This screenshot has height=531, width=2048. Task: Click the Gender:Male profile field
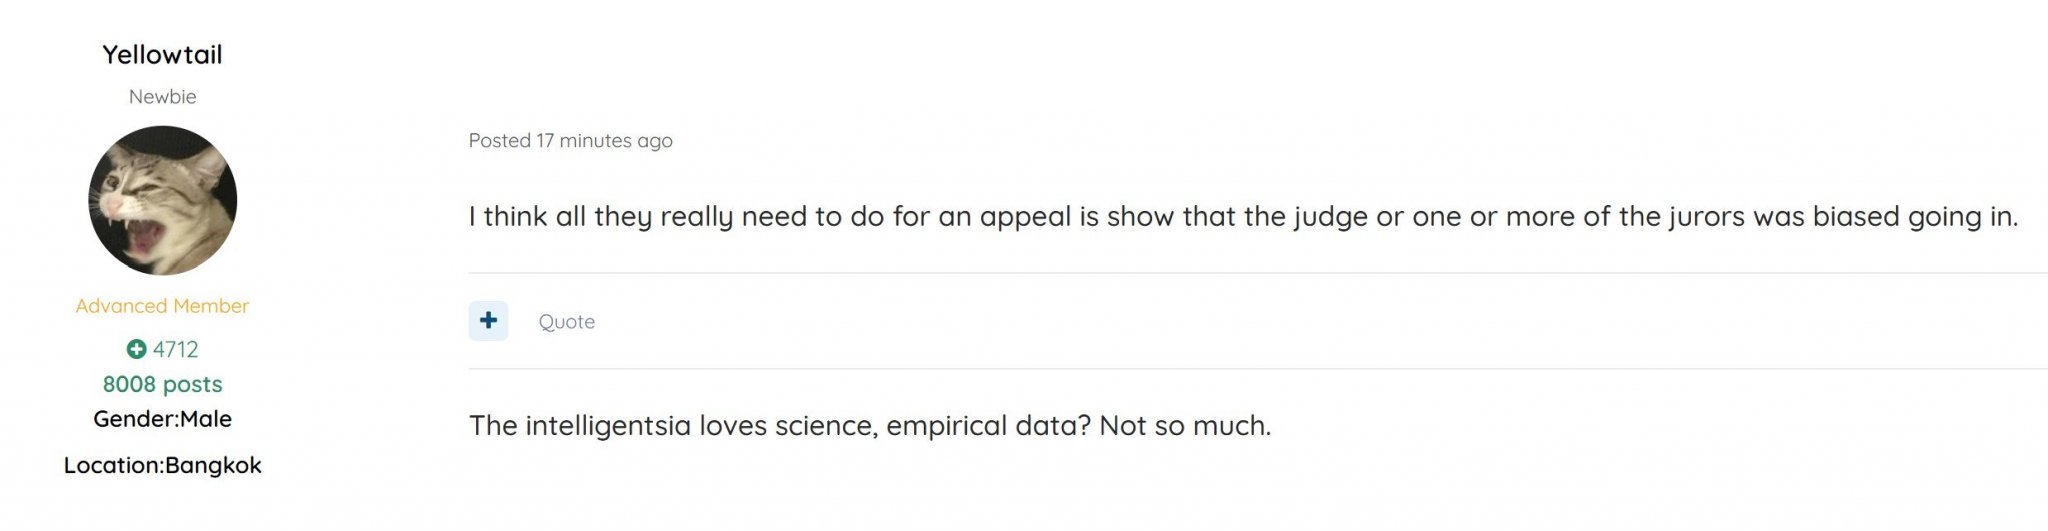click(162, 419)
